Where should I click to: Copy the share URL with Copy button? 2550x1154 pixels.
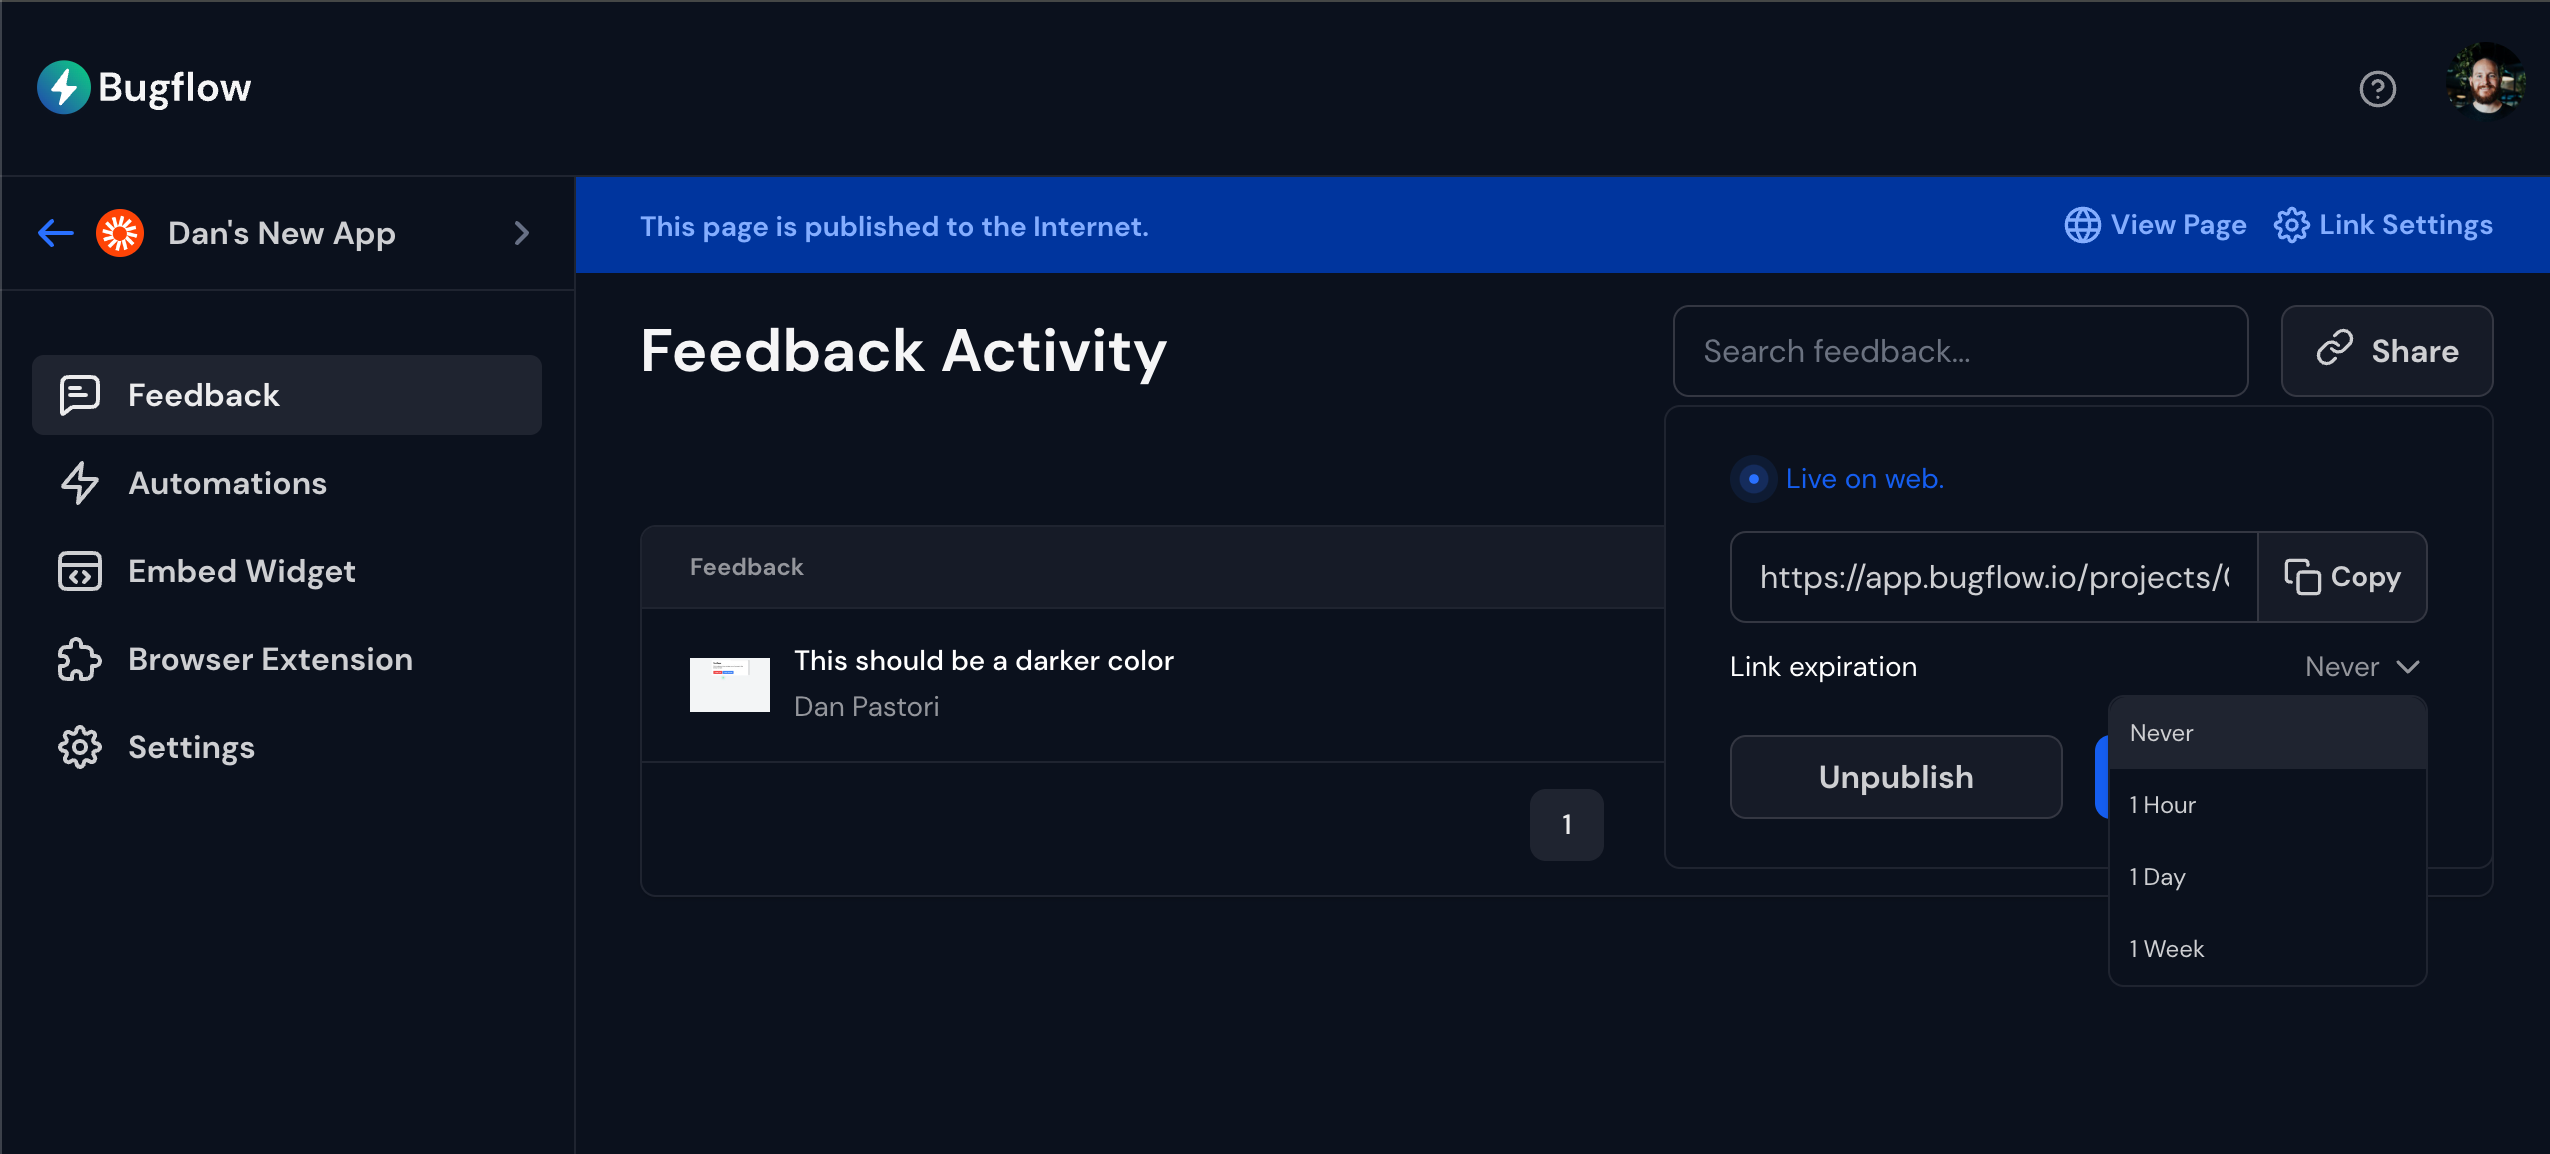coord(2342,577)
